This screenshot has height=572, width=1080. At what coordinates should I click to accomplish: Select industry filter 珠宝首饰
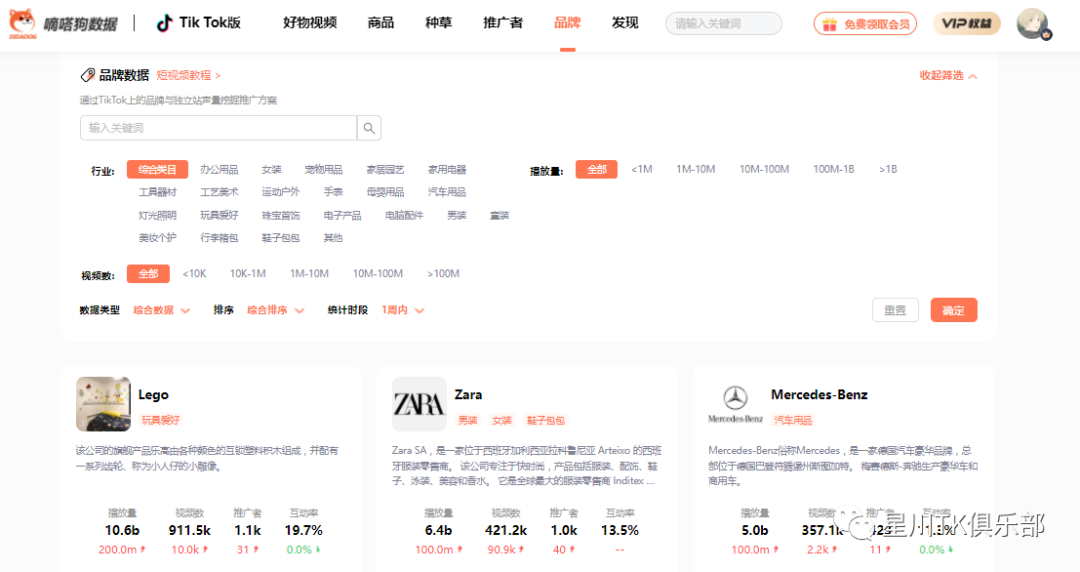(x=280, y=216)
